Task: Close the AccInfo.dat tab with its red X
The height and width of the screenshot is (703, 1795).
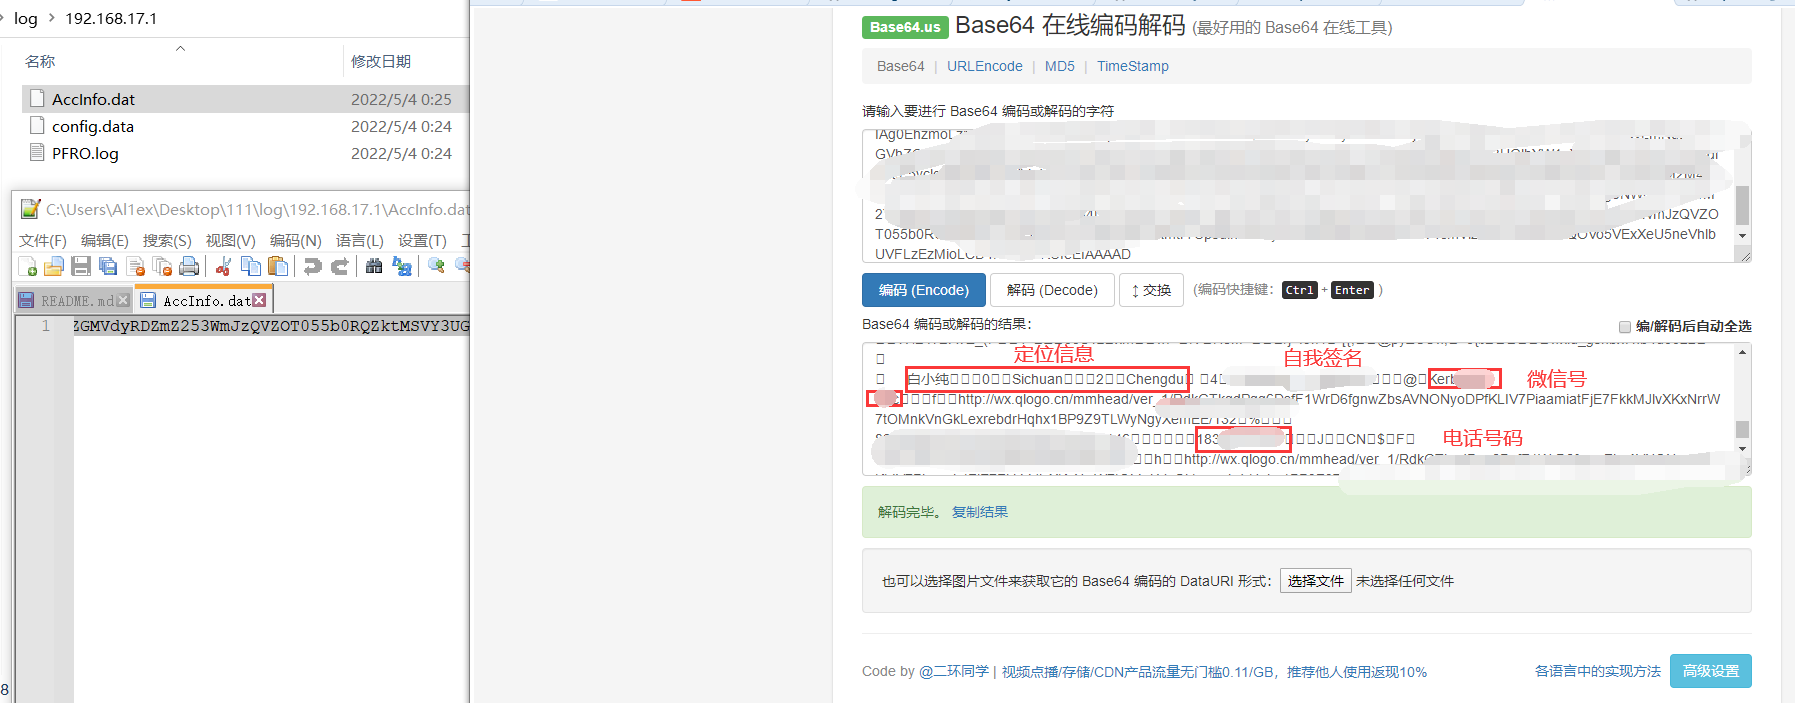Action: tap(259, 300)
